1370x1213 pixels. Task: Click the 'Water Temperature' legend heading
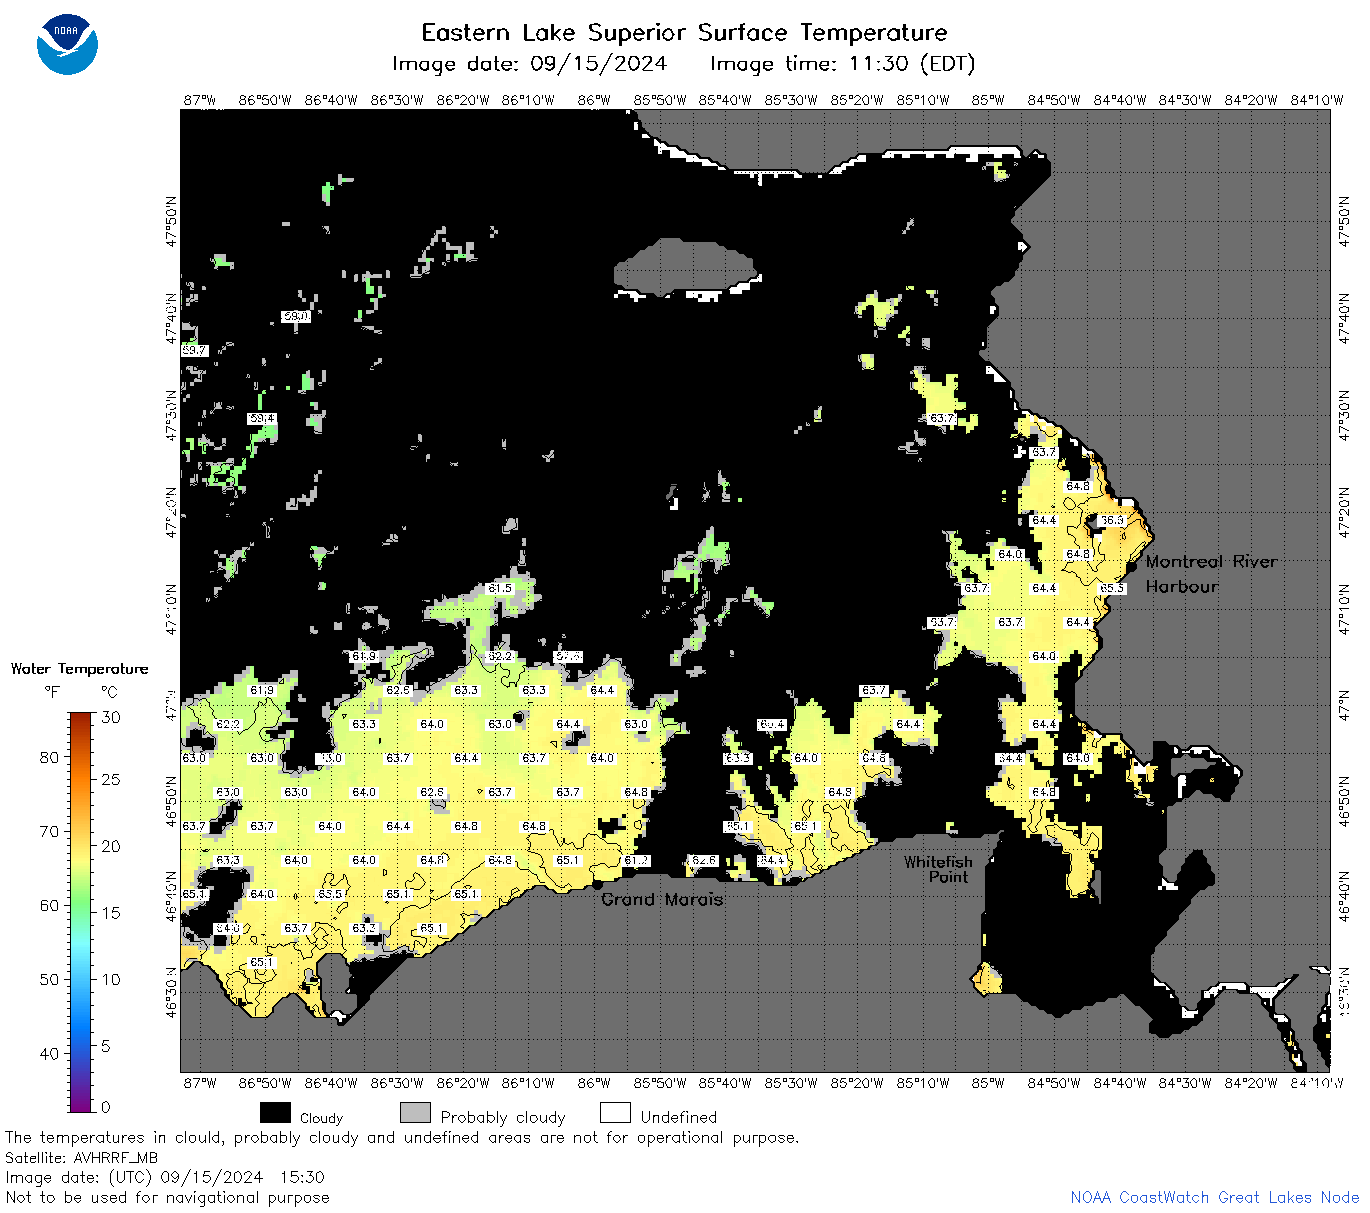[79, 669]
